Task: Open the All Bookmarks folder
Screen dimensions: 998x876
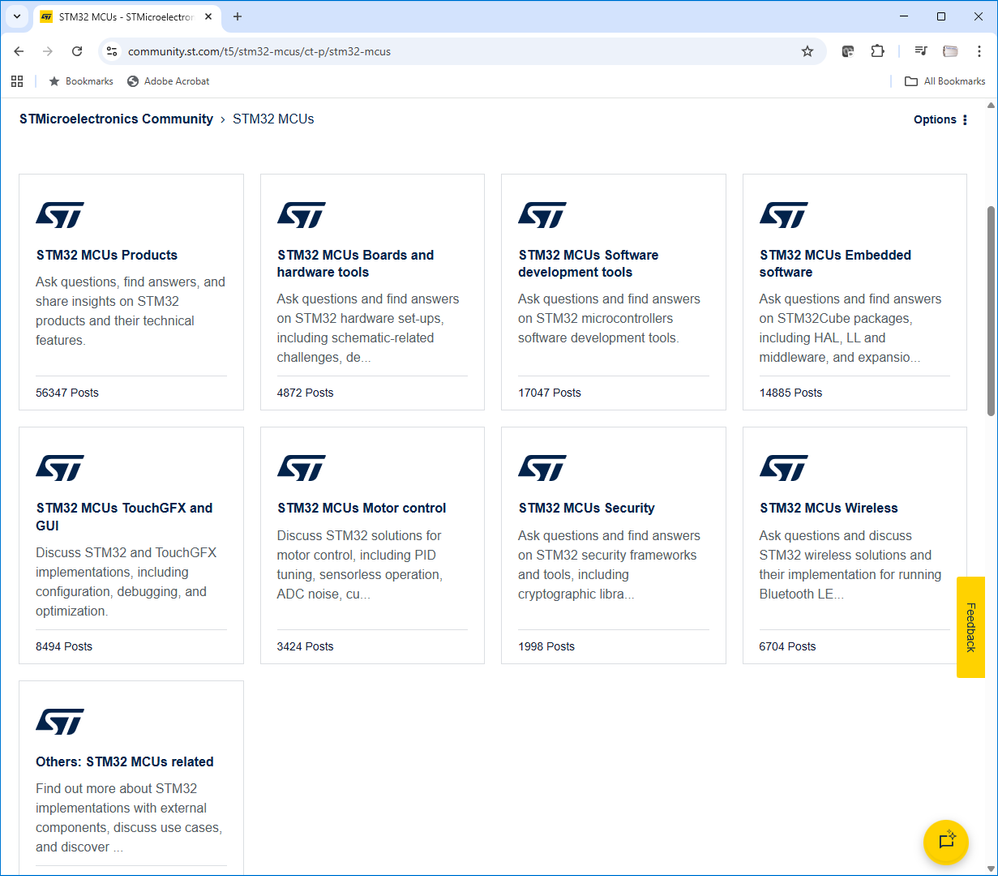Action: point(945,81)
